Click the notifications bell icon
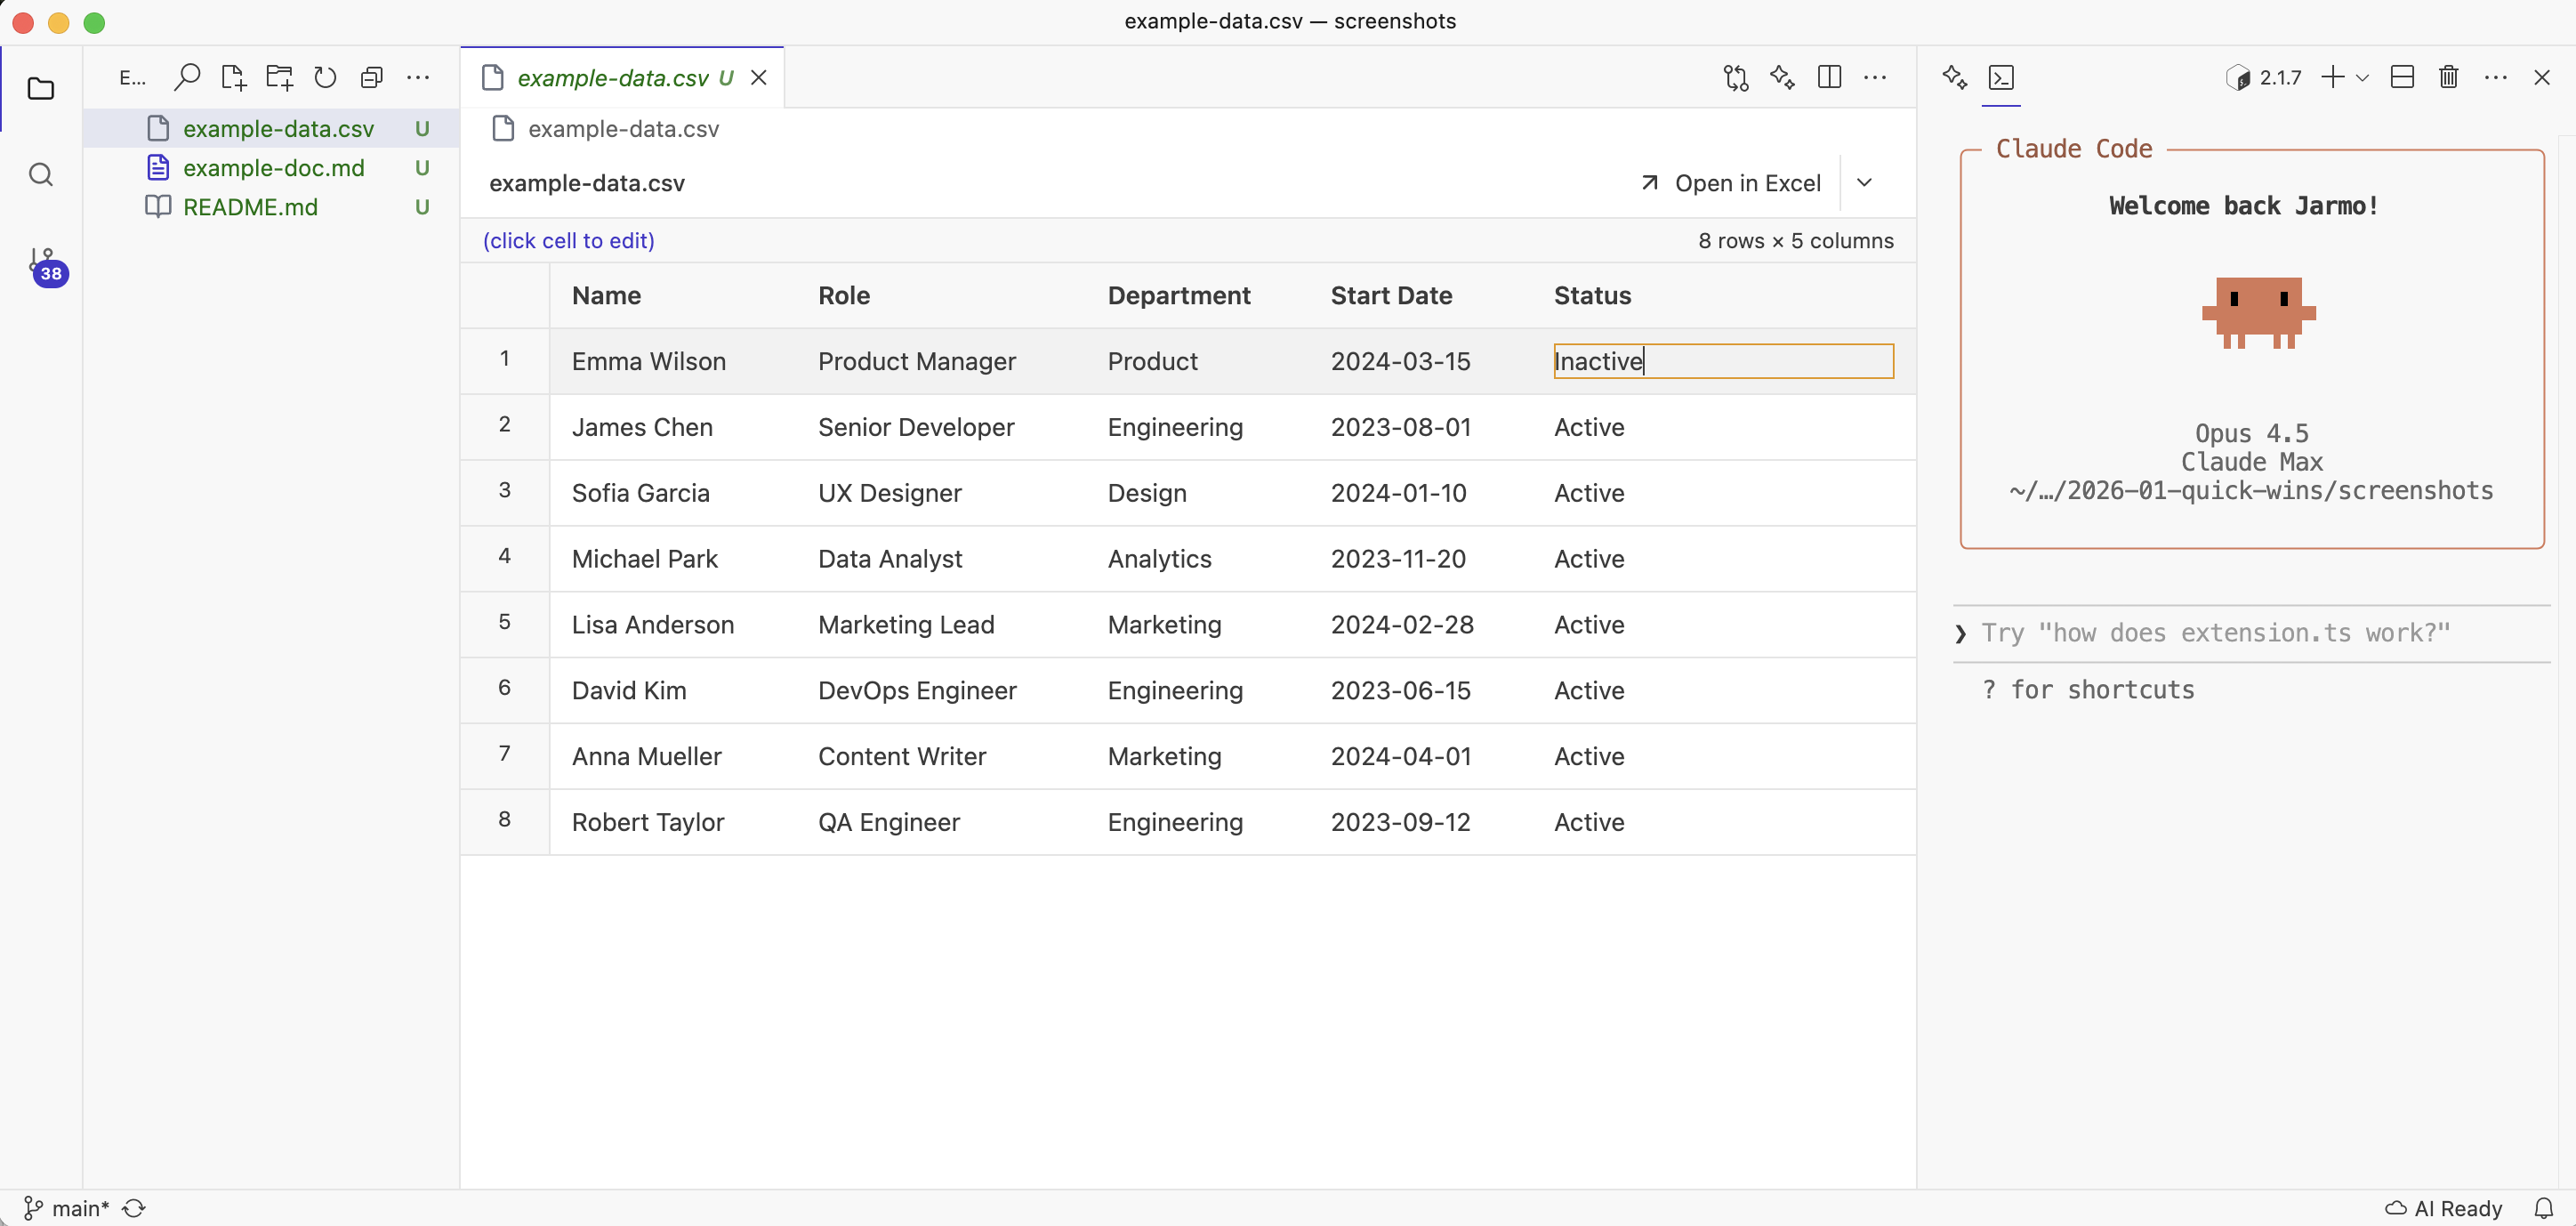 click(2543, 1208)
